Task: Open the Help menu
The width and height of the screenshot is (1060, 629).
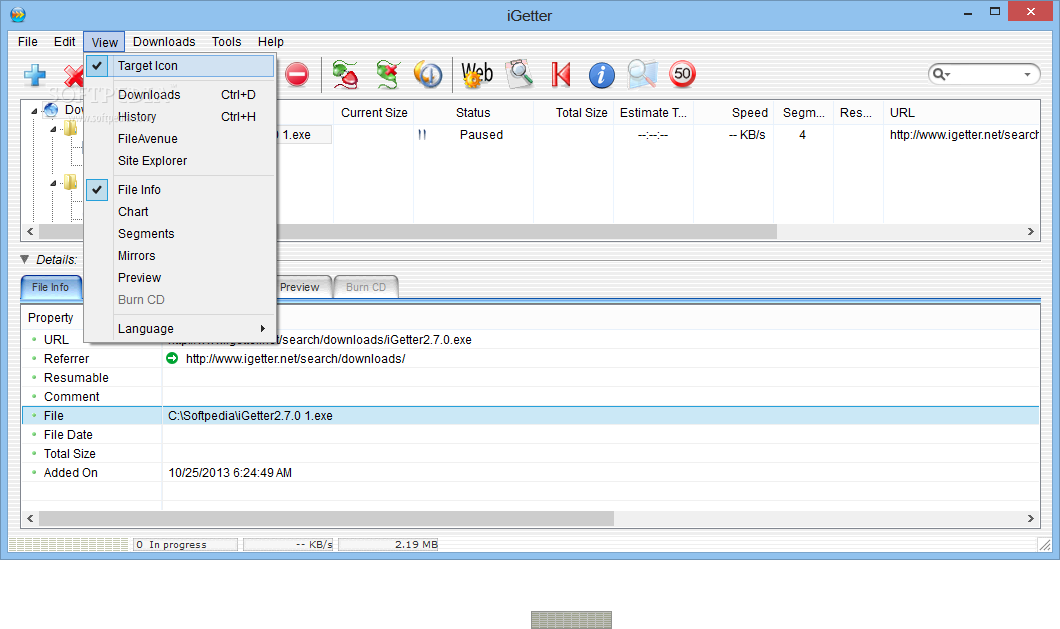Action: point(270,42)
